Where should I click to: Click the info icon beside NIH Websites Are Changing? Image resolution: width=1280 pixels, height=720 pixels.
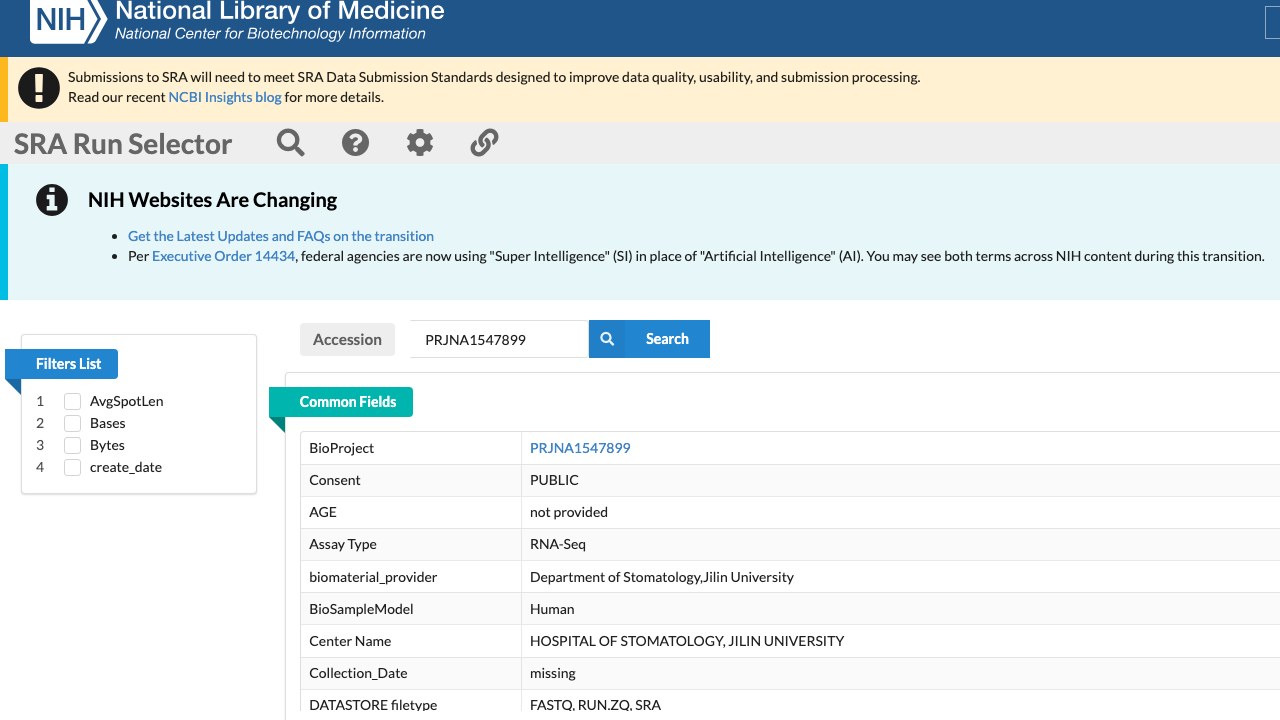tap(52, 200)
